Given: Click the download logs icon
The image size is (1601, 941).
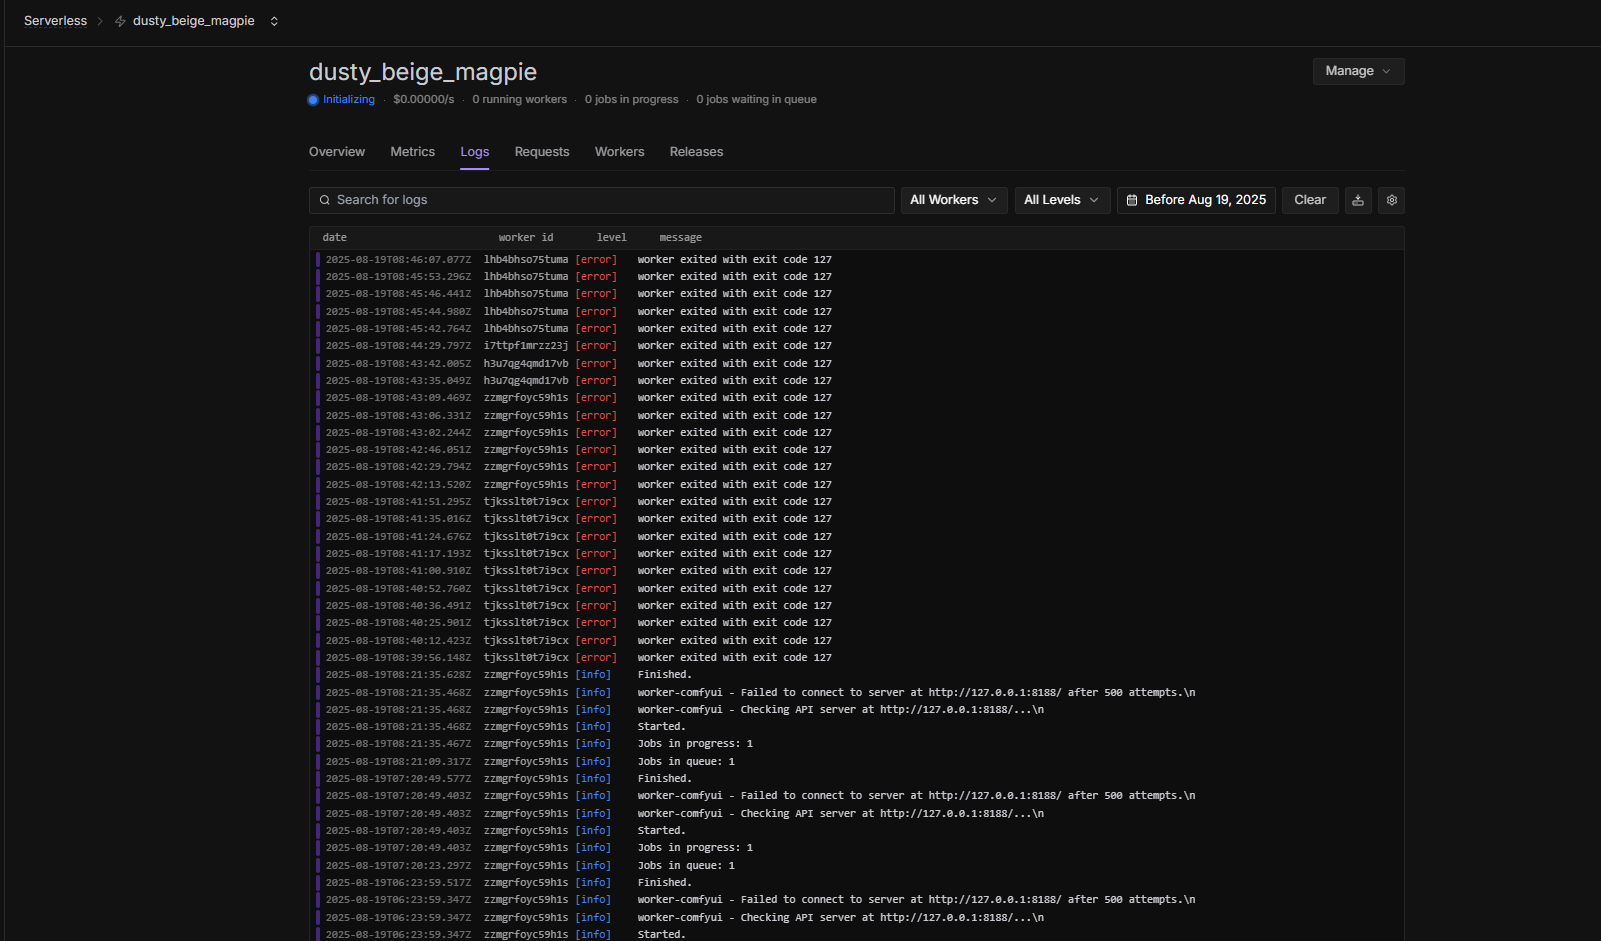Looking at the screenshot, I should point(1358,200).
